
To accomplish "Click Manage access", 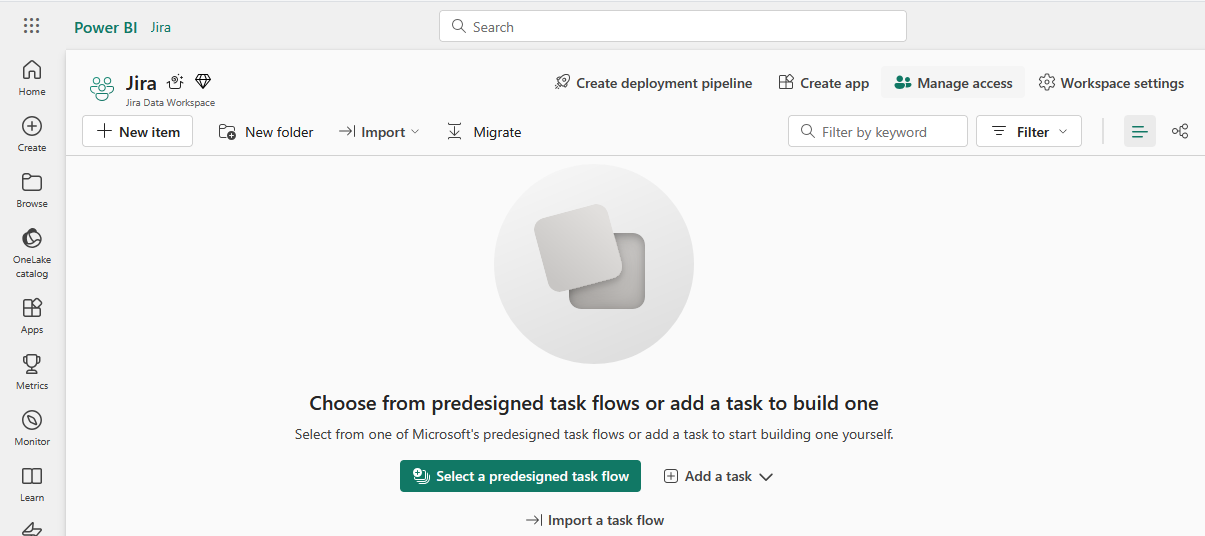I will click(953, 83).
